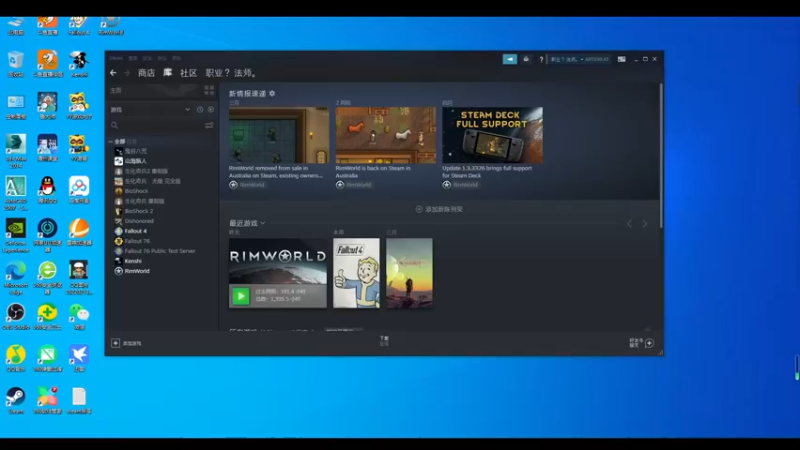Select BioShock in the game list
Viewport: 800px width, 450px height.
click(x=136, y=191)
